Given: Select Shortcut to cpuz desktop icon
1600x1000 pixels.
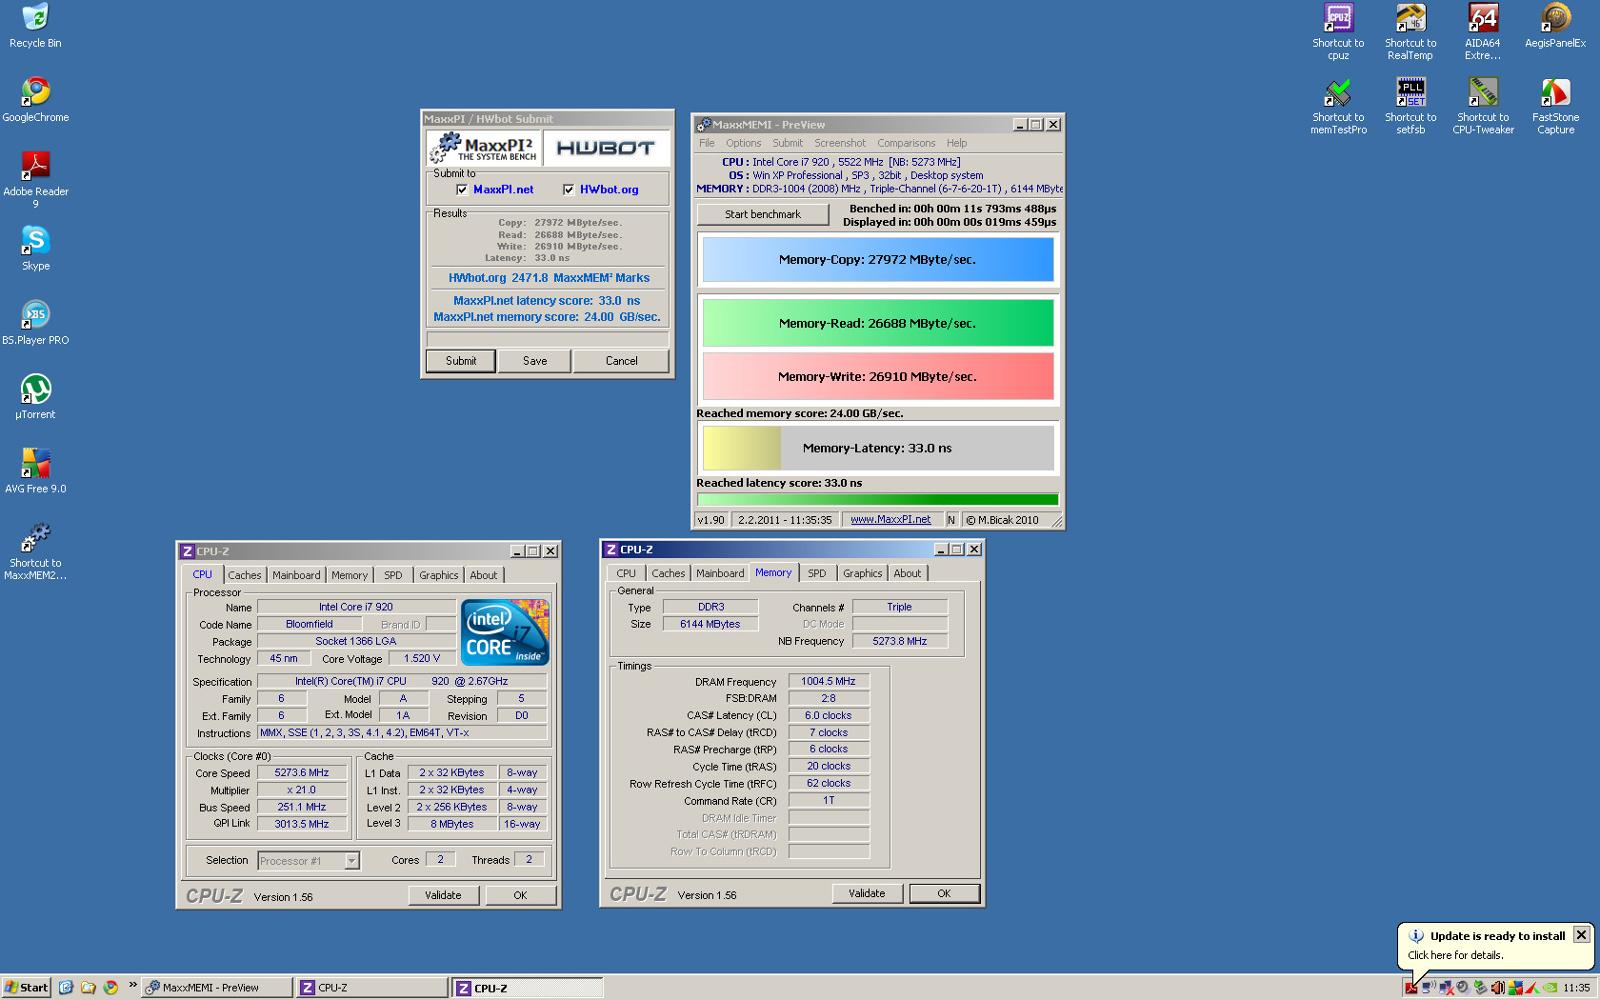Looking at the screenshot, I should (1338, 32).
